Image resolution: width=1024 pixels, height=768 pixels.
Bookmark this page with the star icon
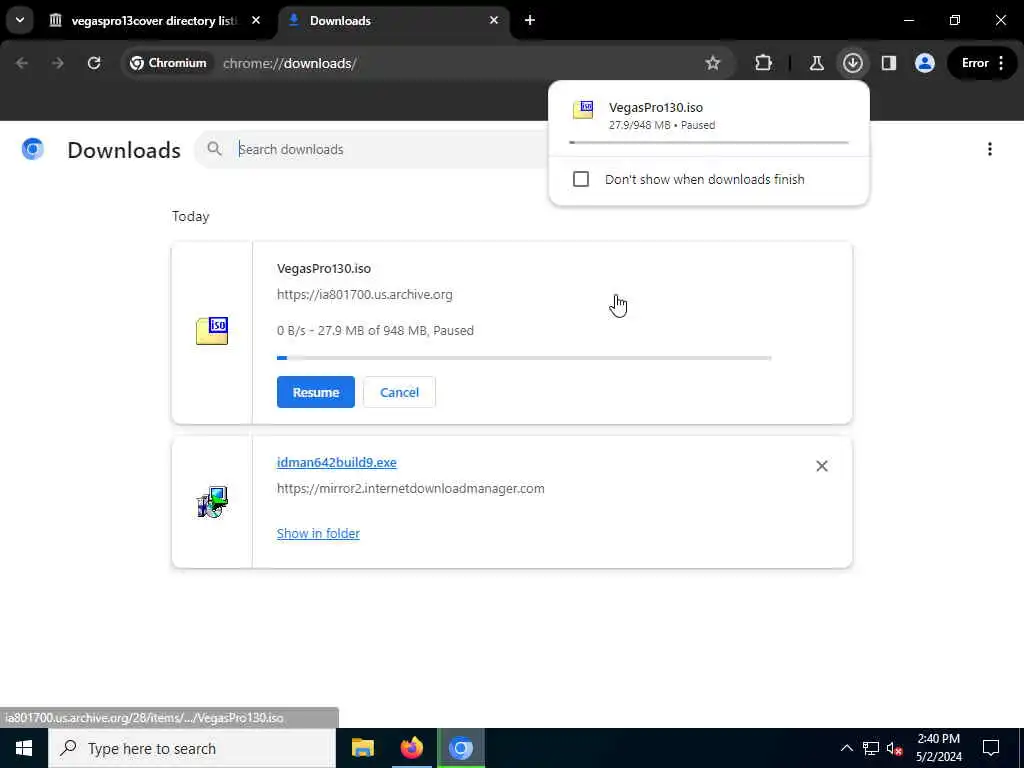click(x=712, y=63)
